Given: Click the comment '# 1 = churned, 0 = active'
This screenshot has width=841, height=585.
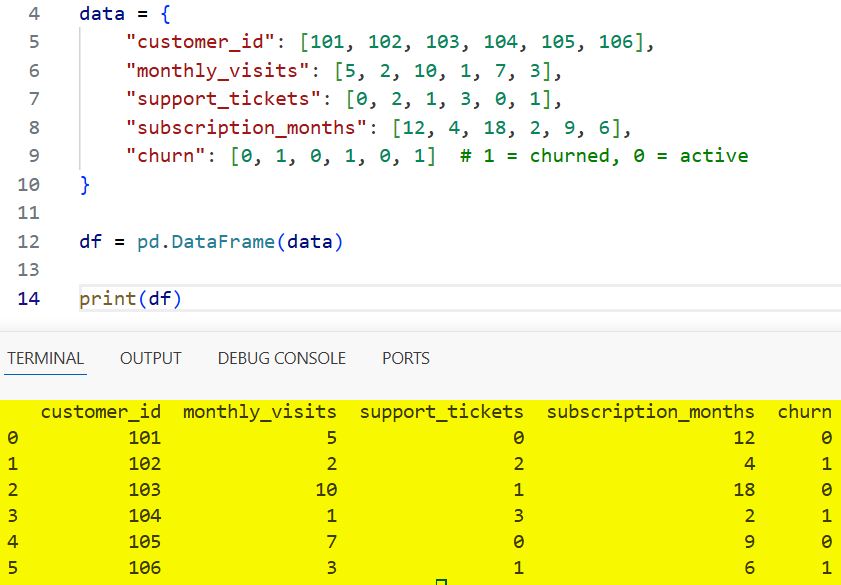Looking at the screenshot, I should pyautogui.click(x=604, y=155).
